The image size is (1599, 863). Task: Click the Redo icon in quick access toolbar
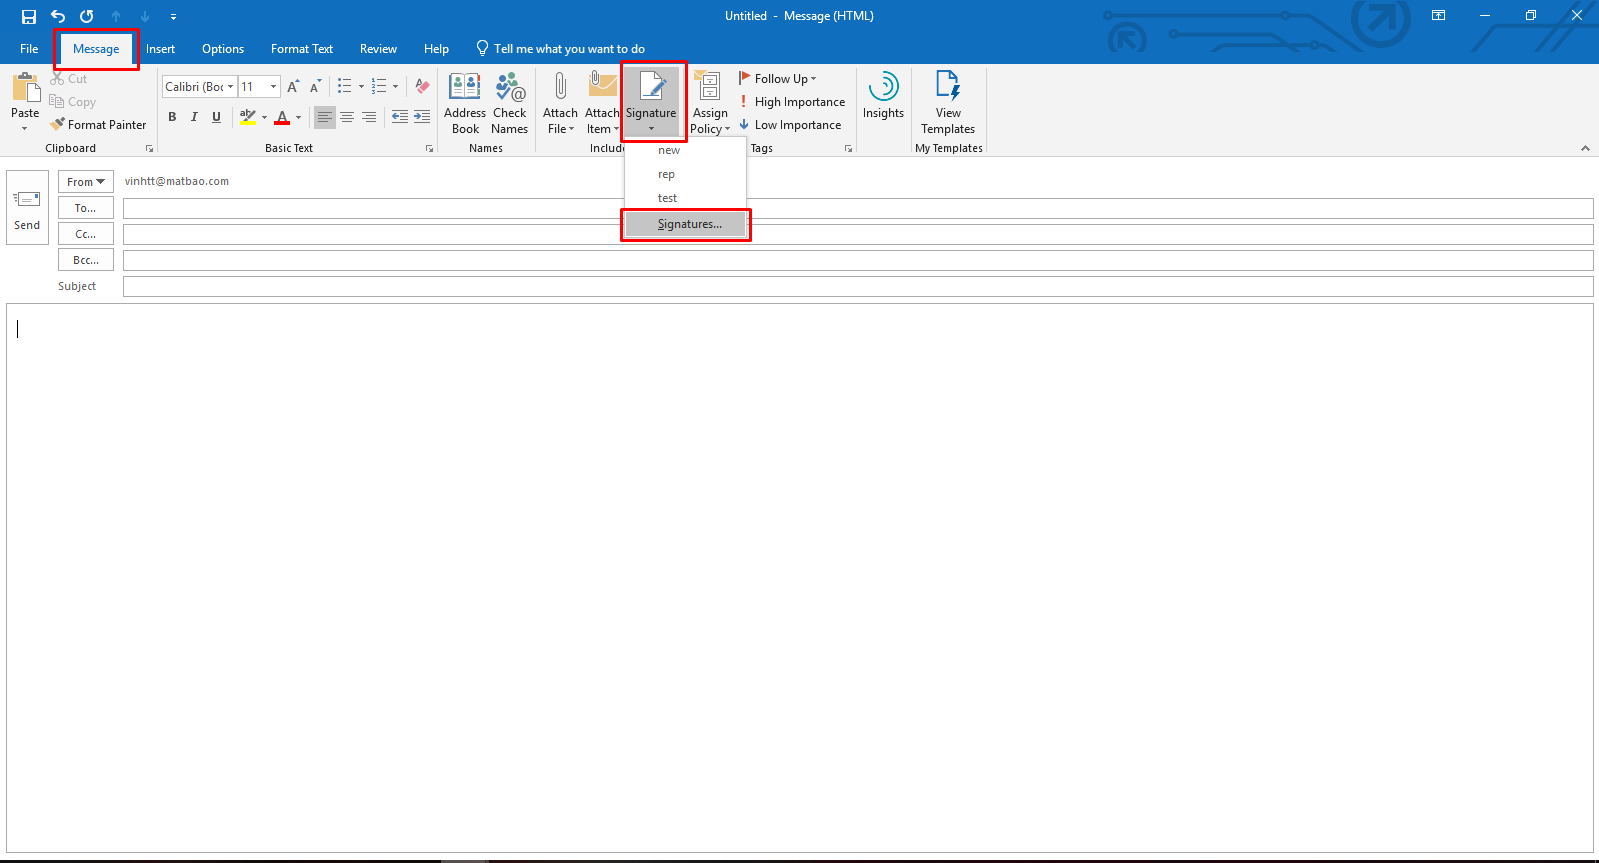tap(87, 16)
